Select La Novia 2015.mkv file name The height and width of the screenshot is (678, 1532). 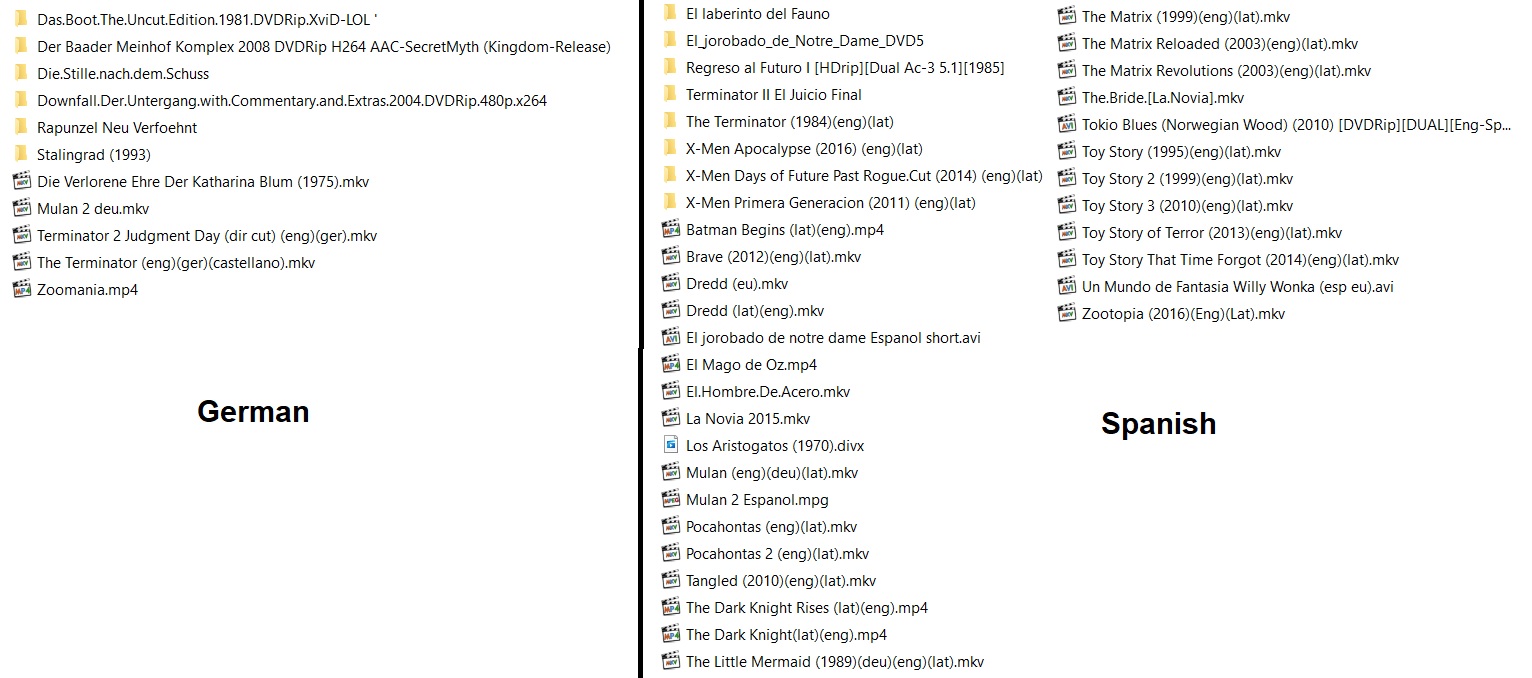[x=748, y=418]
